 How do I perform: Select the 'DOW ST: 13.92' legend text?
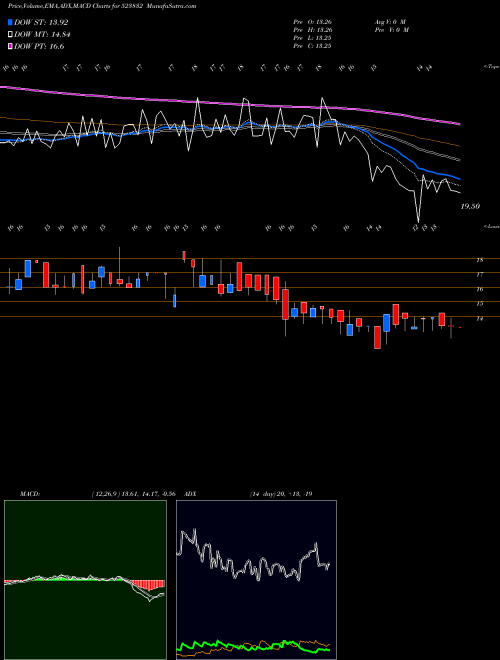[41, 22]
